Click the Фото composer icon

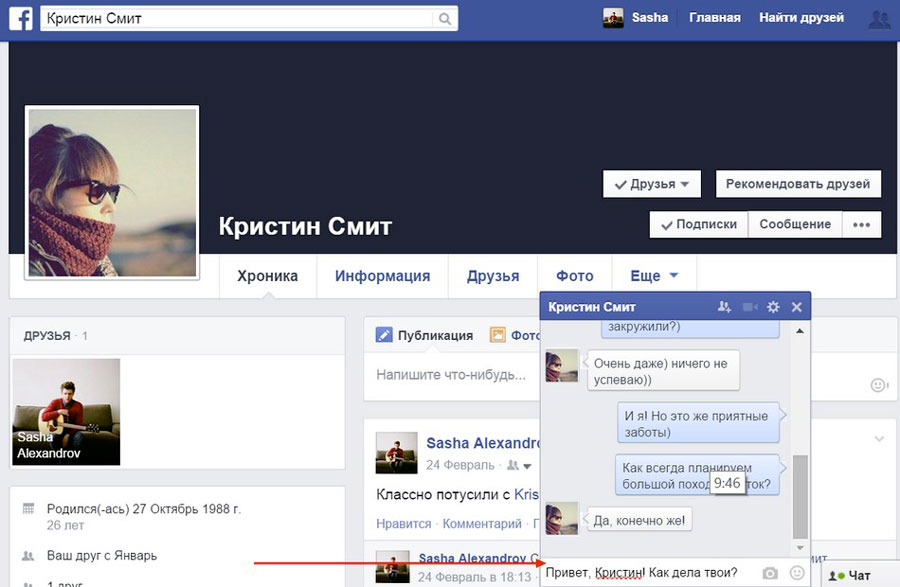(x=497, y=335)
